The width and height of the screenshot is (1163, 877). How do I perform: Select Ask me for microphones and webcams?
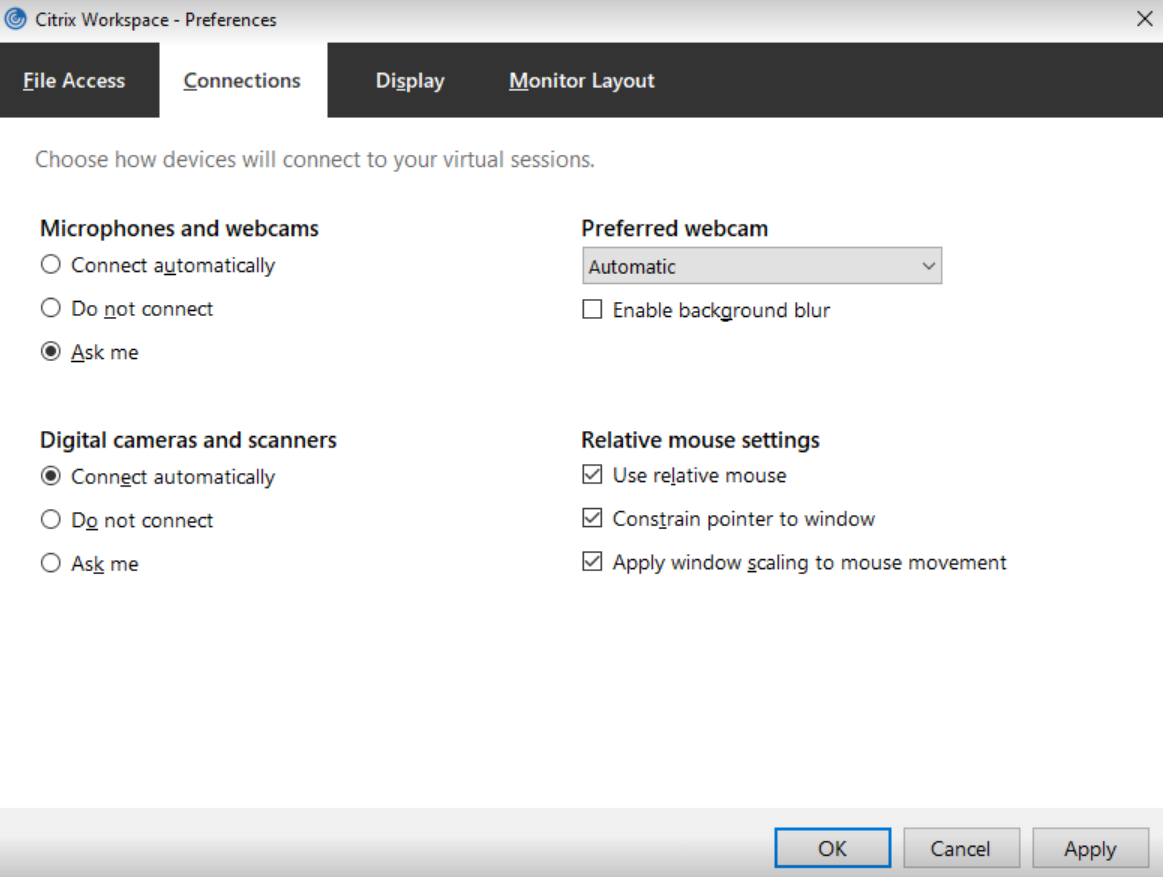click(x=51, y=353)
